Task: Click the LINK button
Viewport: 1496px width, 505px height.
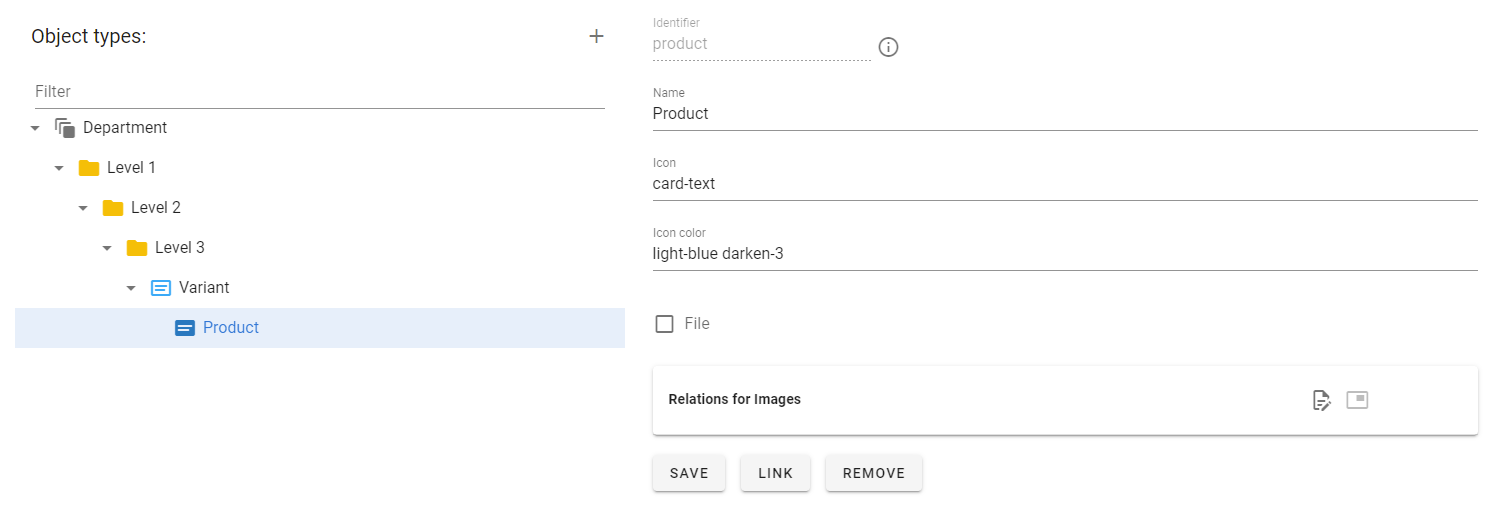Action: tap(775, 474)
